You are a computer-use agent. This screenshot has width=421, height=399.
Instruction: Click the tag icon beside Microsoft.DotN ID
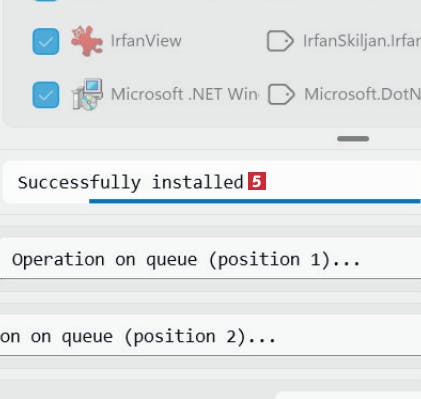(281, 95)
